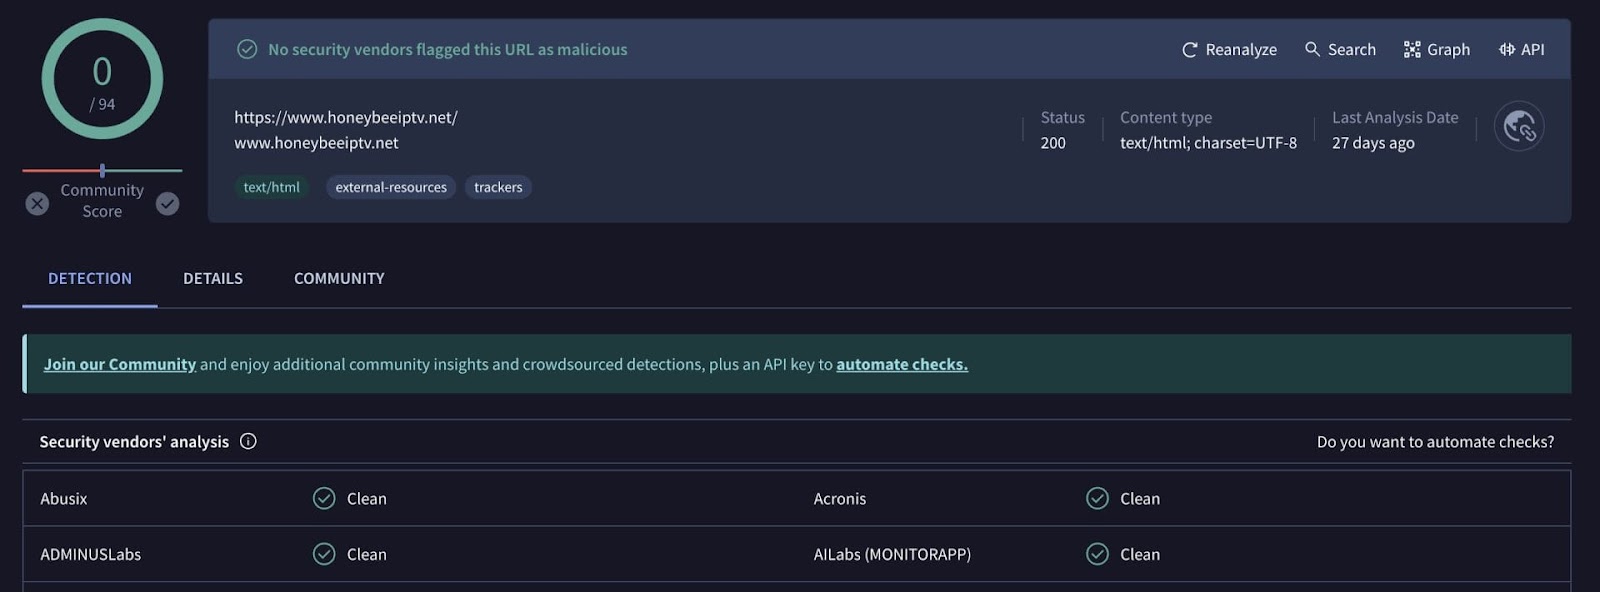Click the Clean check icon for ADMINUSLabs
This screenshot has width=1600, height=592.
tap(324, 554)
